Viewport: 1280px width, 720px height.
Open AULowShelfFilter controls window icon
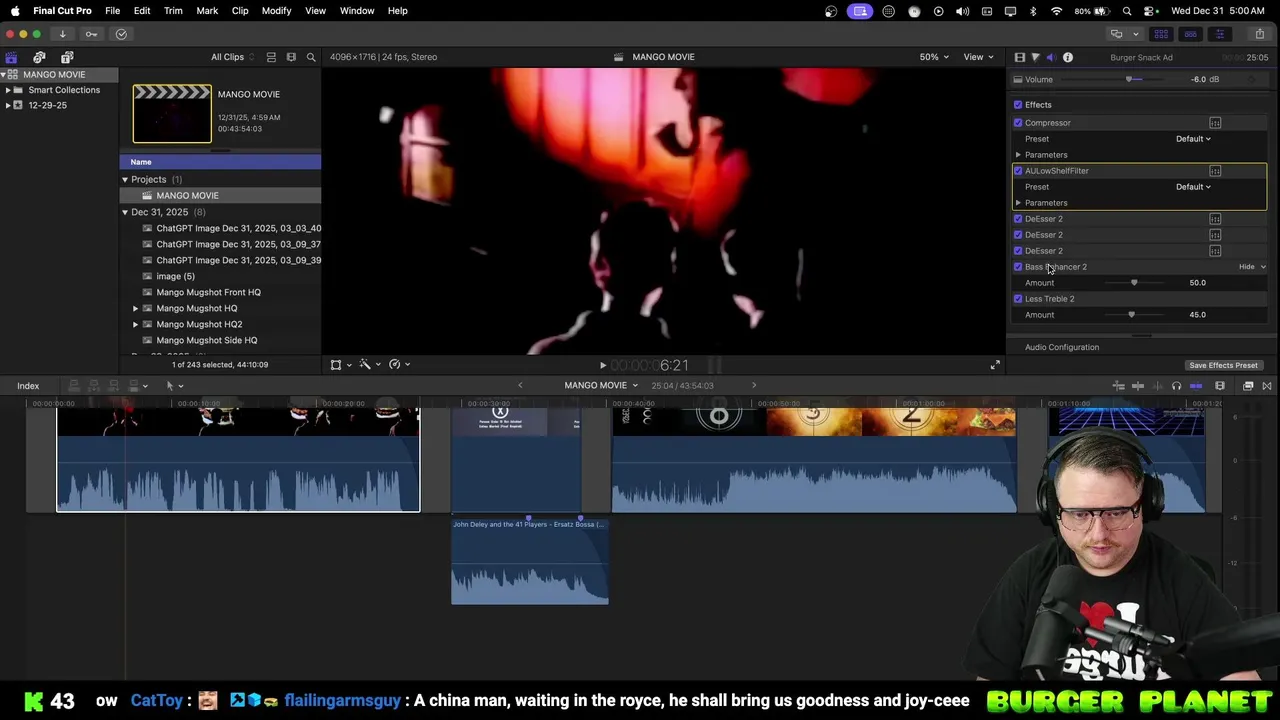point(1215,171)
